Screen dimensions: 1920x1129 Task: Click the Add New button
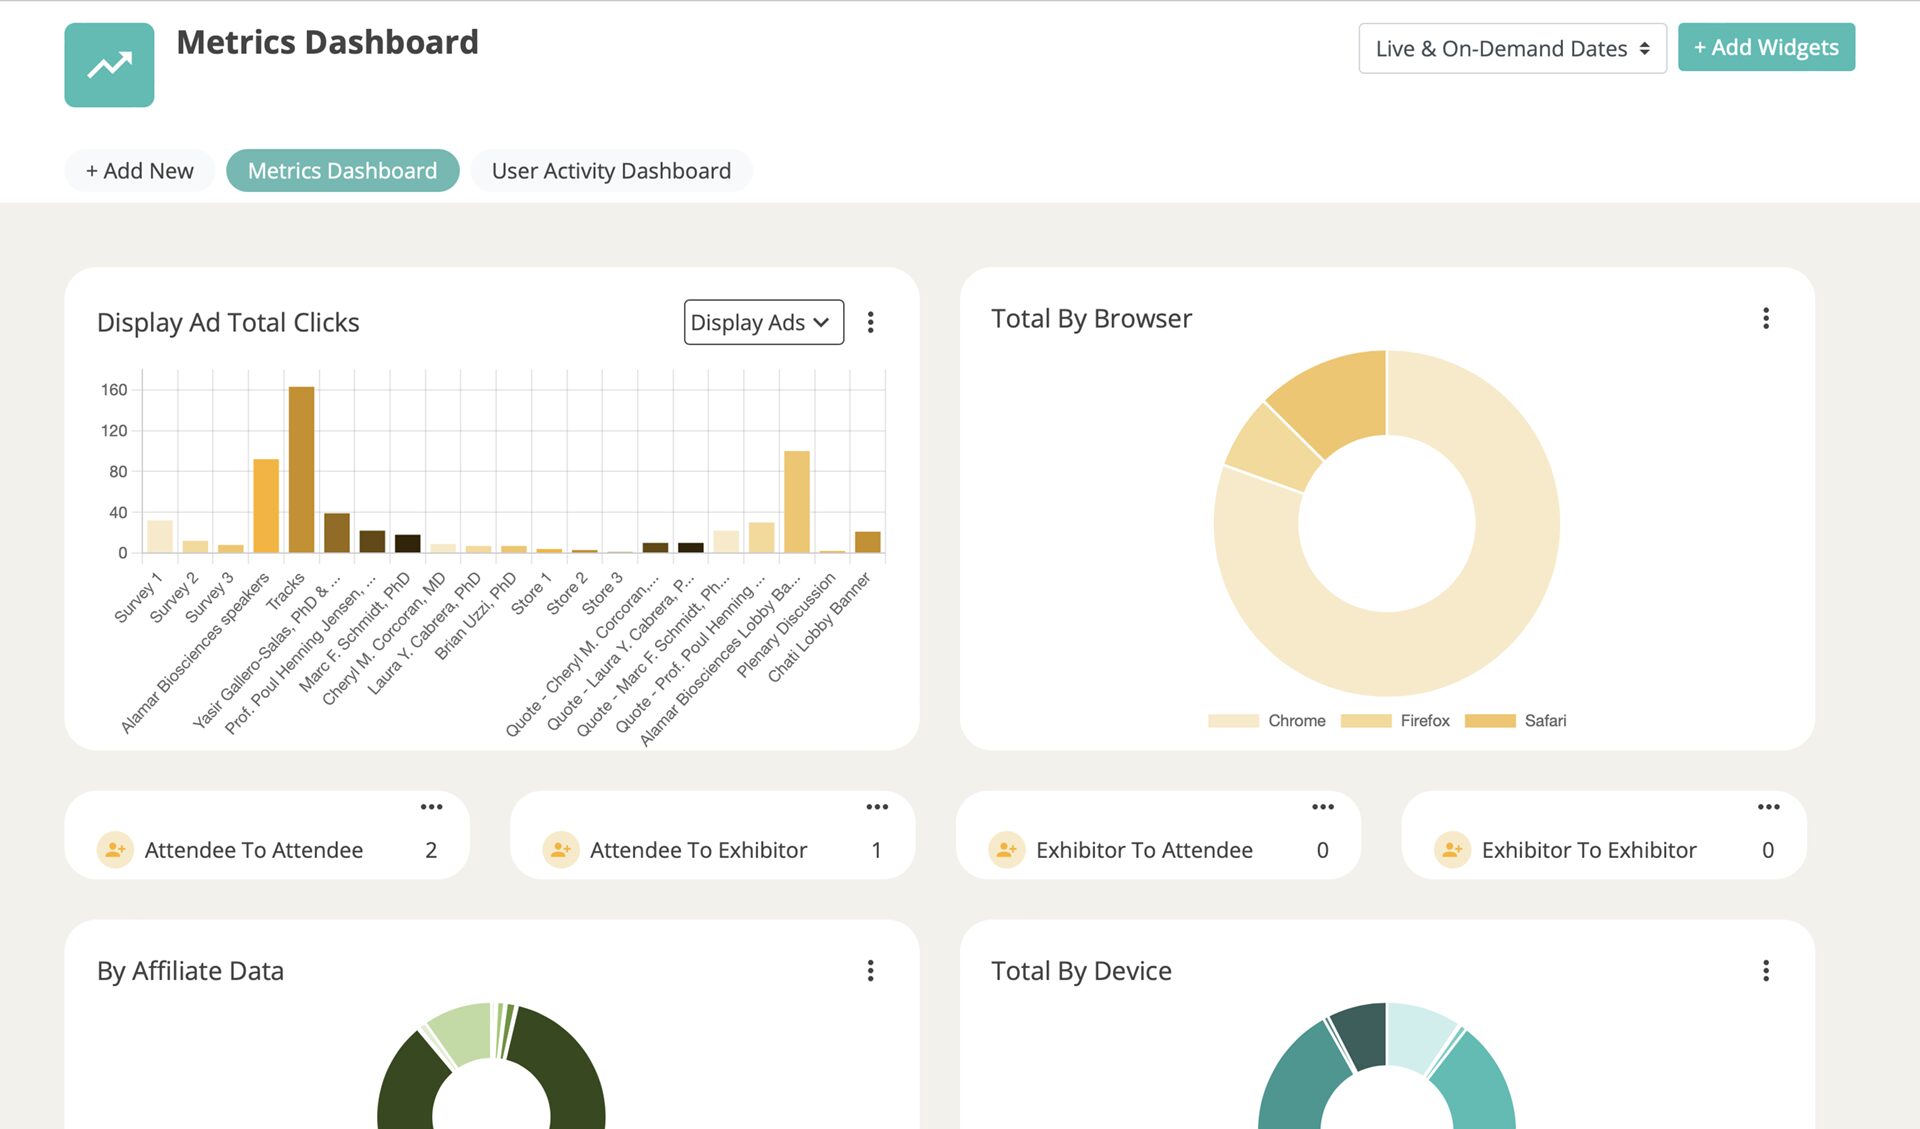pyautogui.click(x=140, y=171)
